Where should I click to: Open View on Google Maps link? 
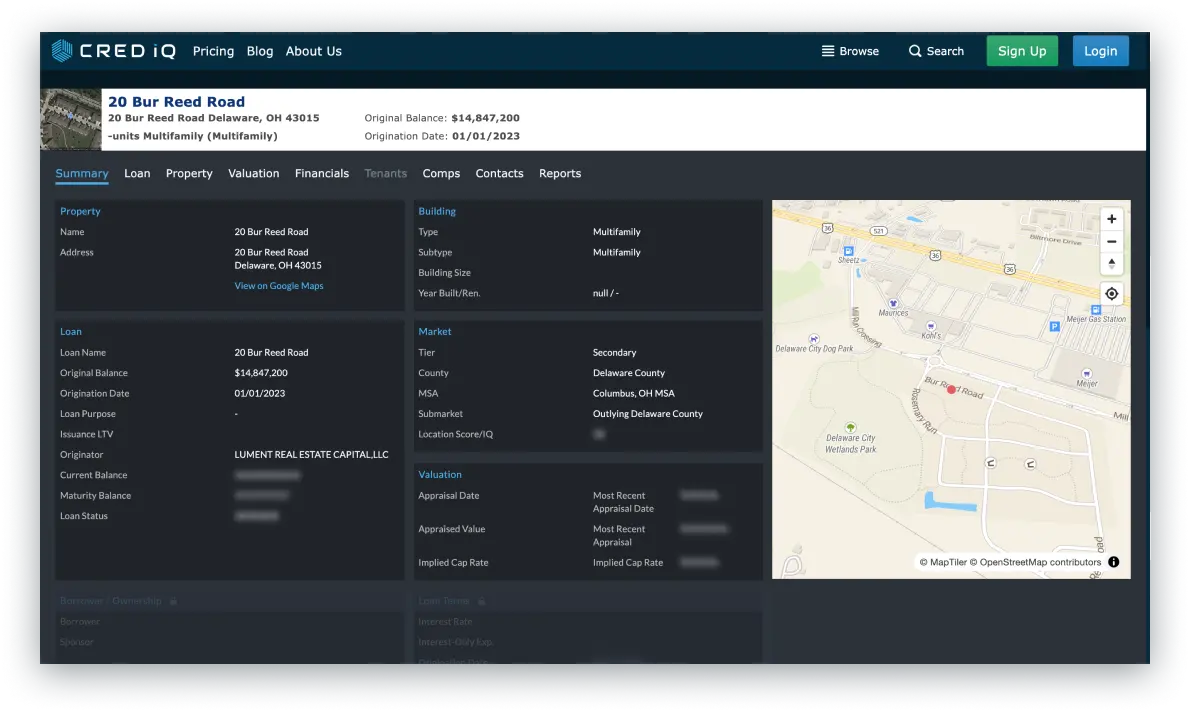pyautogui.click(x=279, y=286)
